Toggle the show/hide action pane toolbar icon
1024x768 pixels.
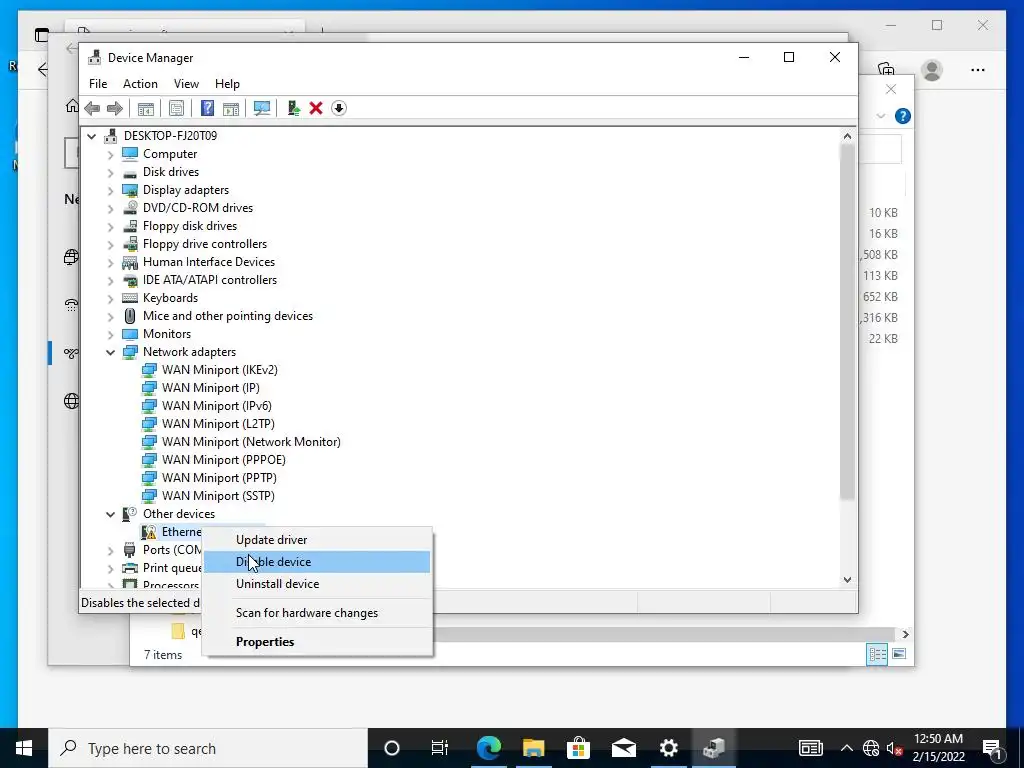coord(231,108)
